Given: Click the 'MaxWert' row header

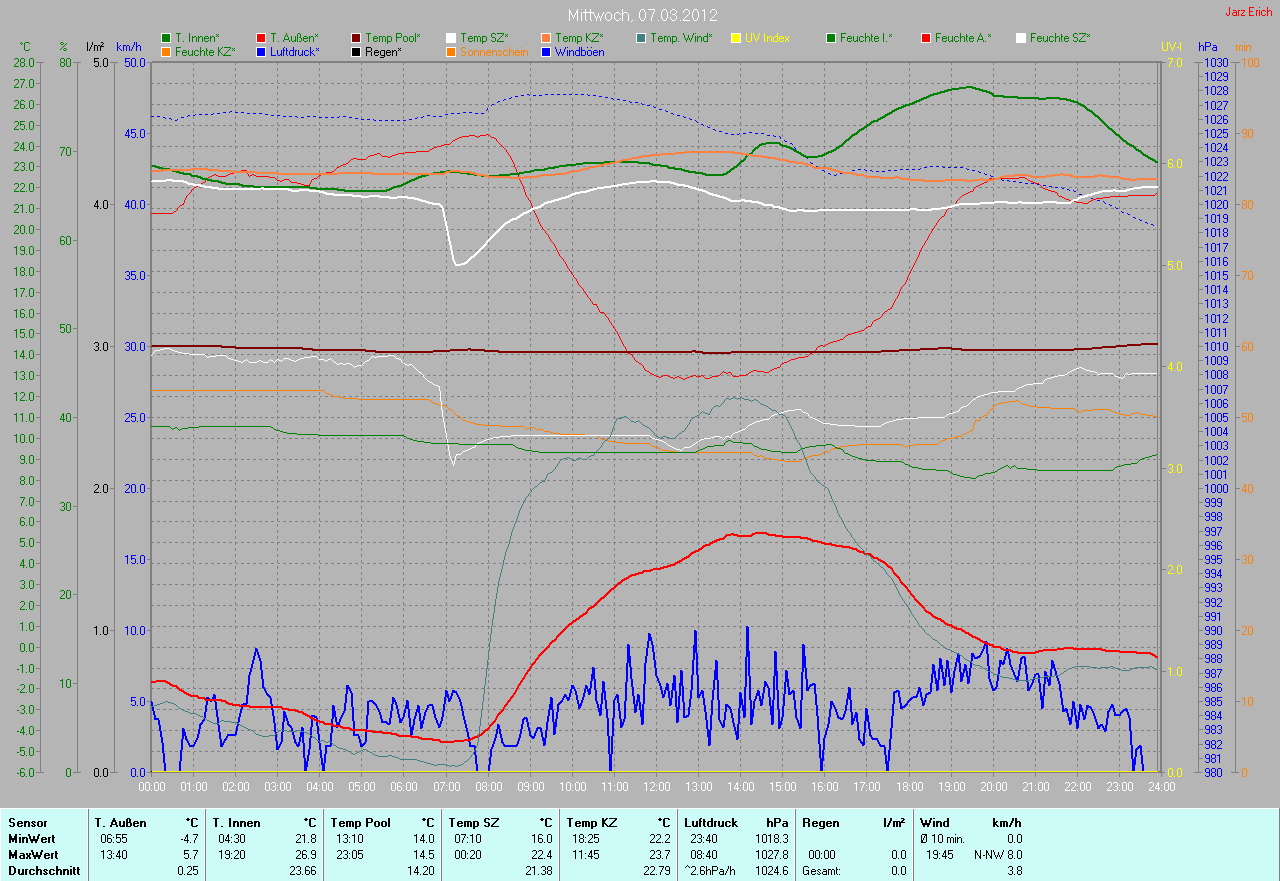Looking at the screenshot, I should point(32,855).
